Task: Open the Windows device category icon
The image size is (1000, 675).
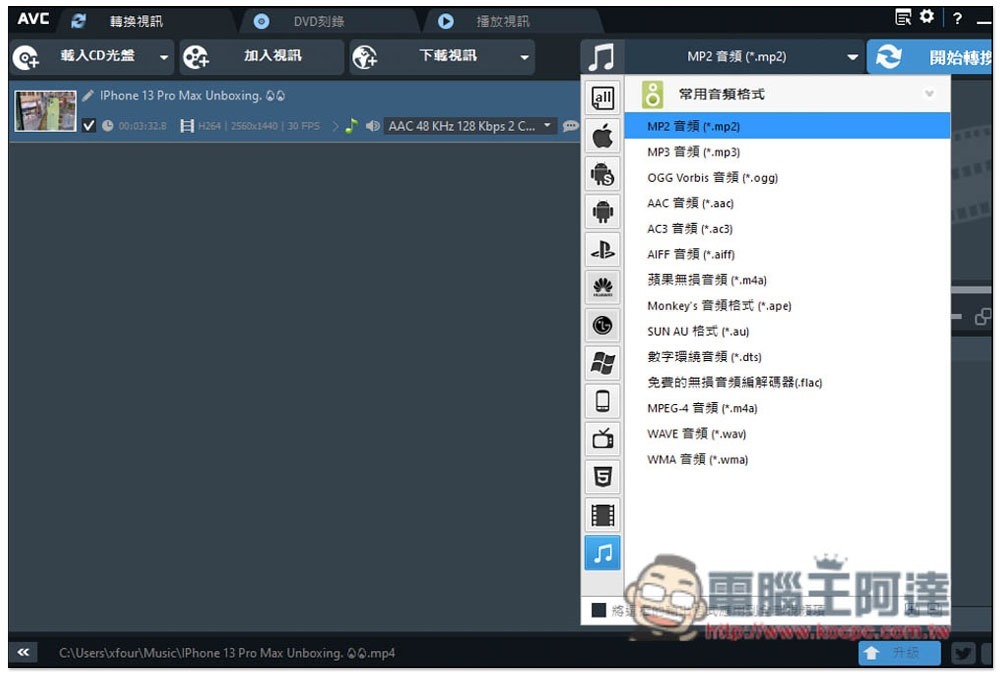Action: click(x=602, y=363)
